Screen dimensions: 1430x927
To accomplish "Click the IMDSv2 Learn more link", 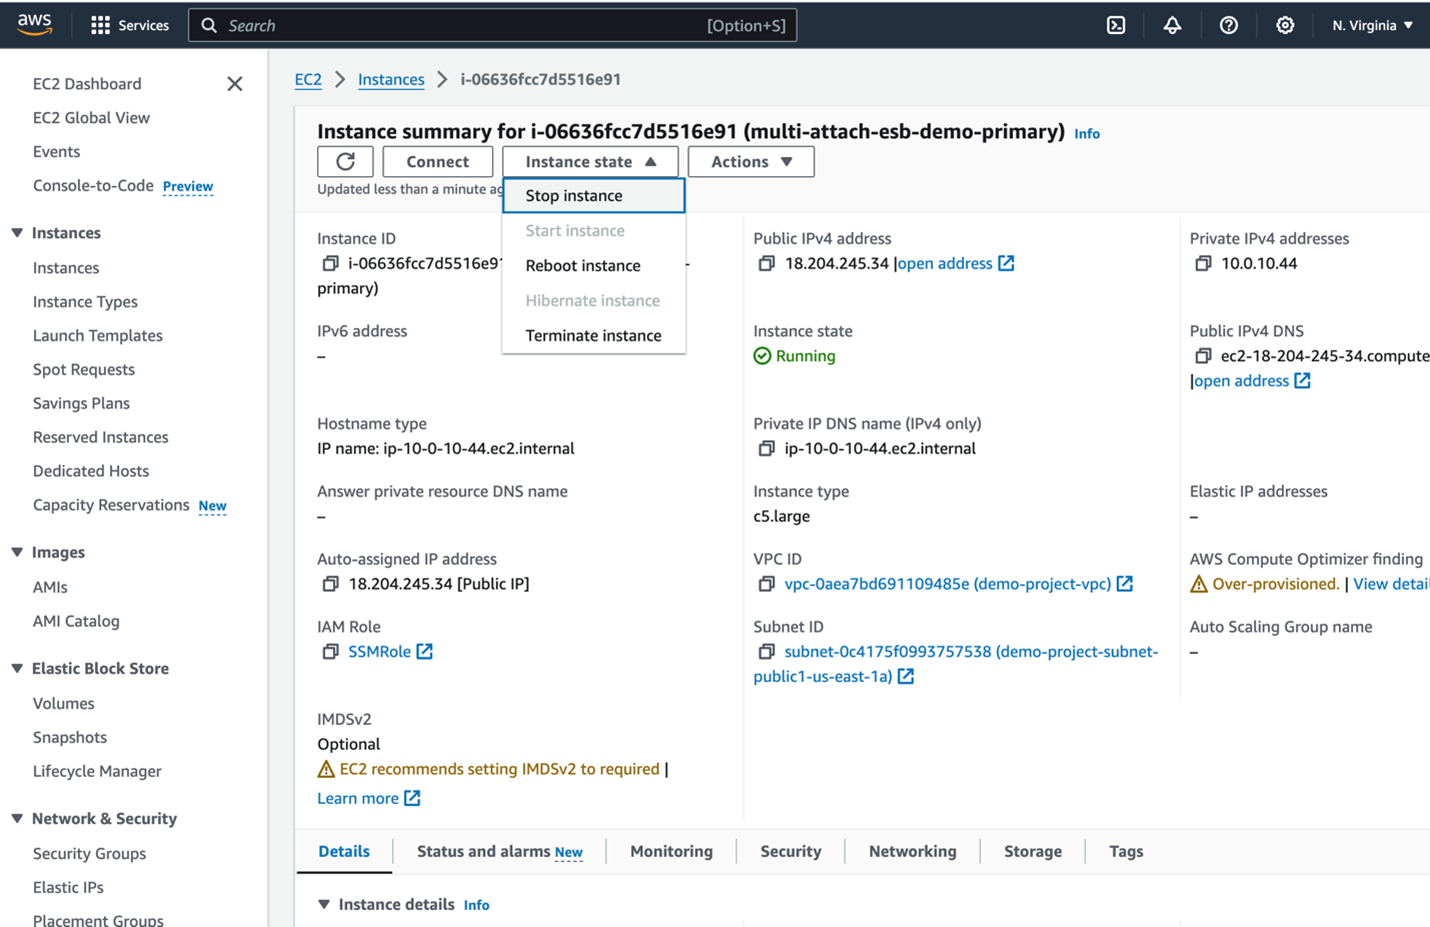I will coord(368,798).
